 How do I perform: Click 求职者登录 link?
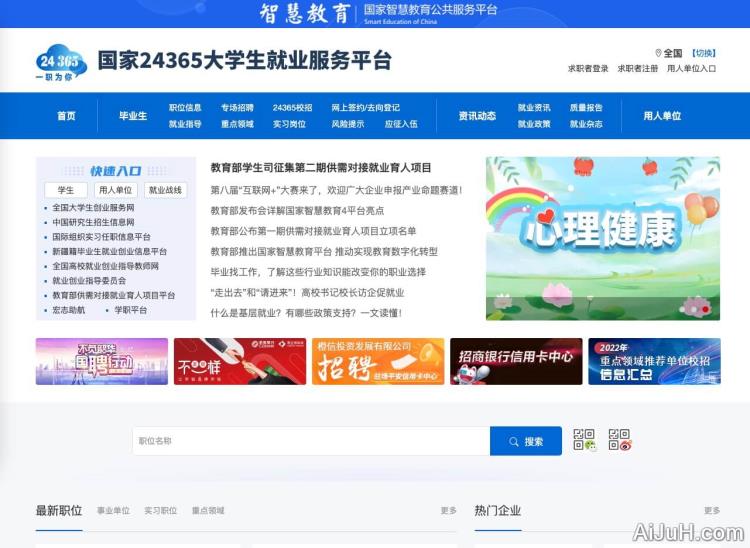click(x=588, y=68)
